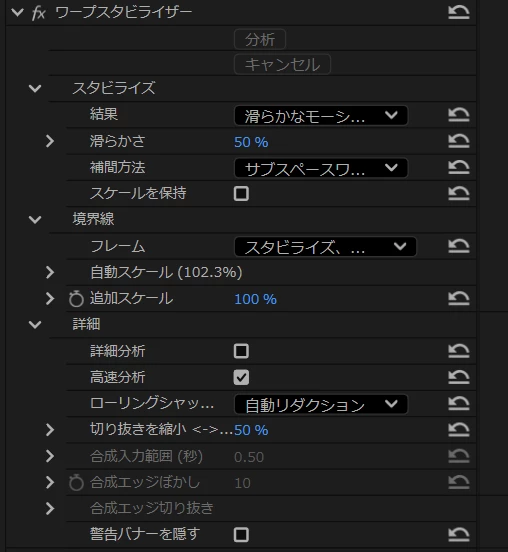Click the スタビライズ section label
Viewport: 508px width, 552px height.
pyautogui.click(x=114, y=88)
